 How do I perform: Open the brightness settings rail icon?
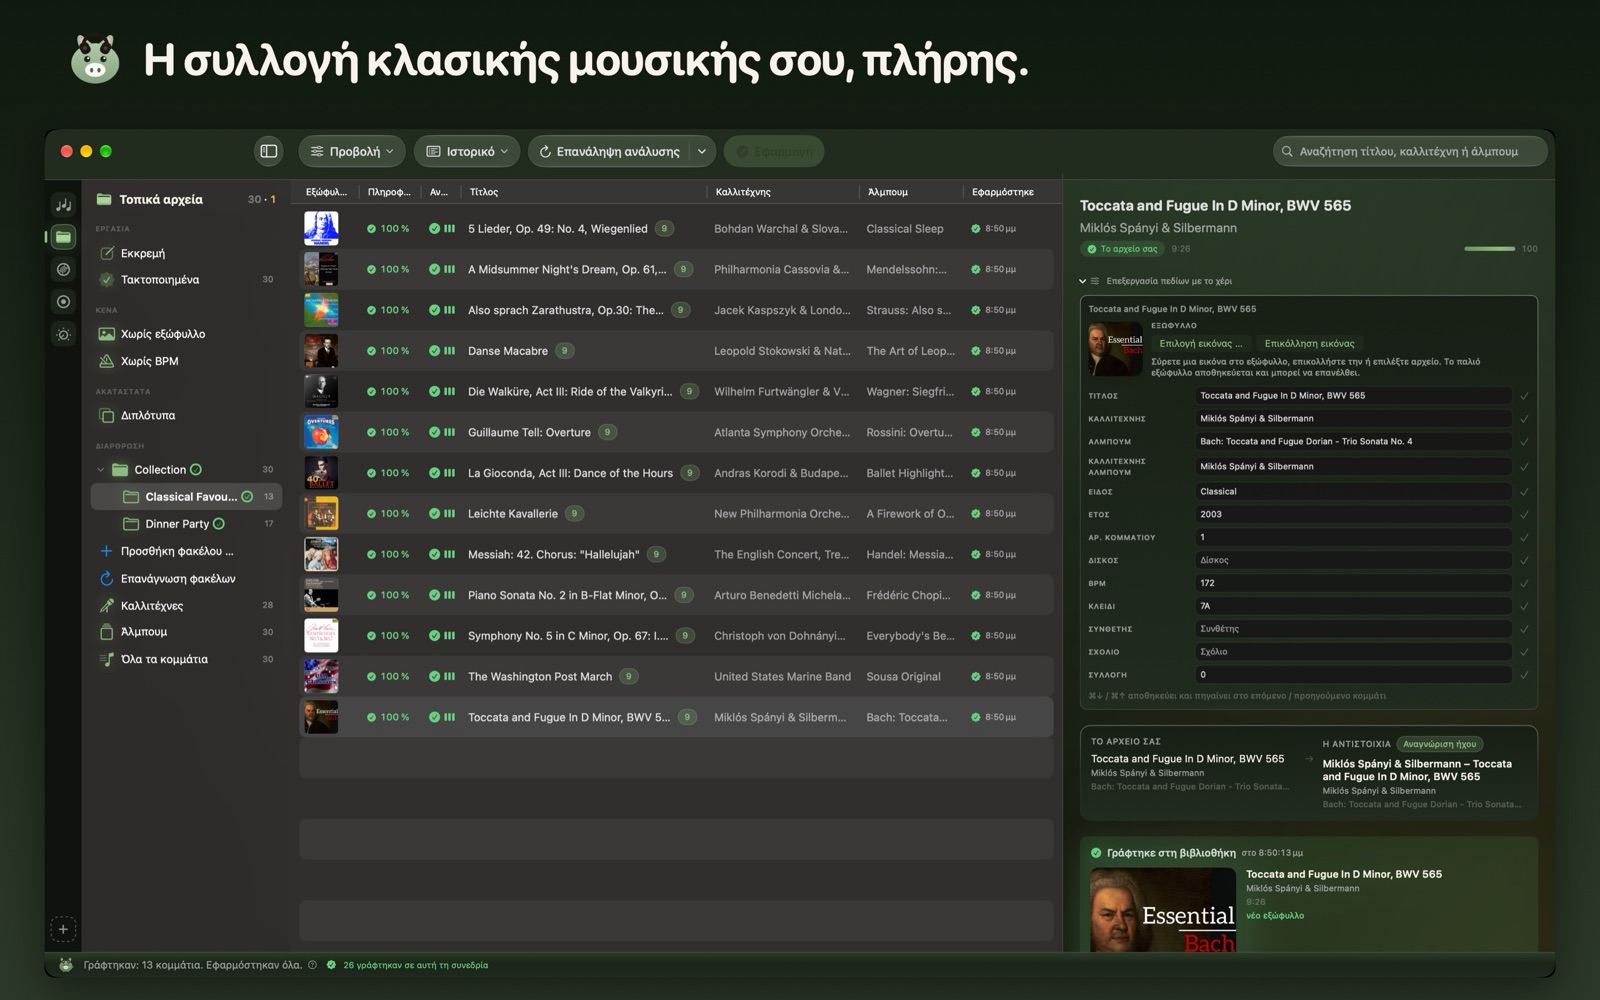(x=63, y=335)
